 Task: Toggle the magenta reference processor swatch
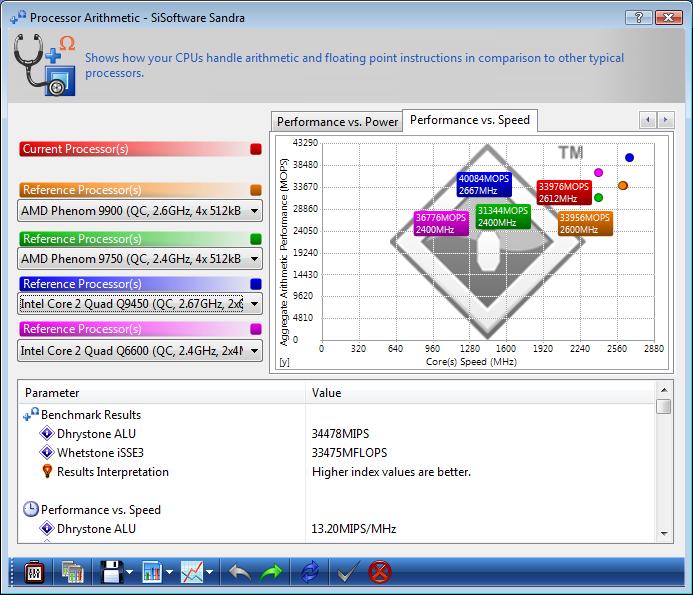point(255,329)
